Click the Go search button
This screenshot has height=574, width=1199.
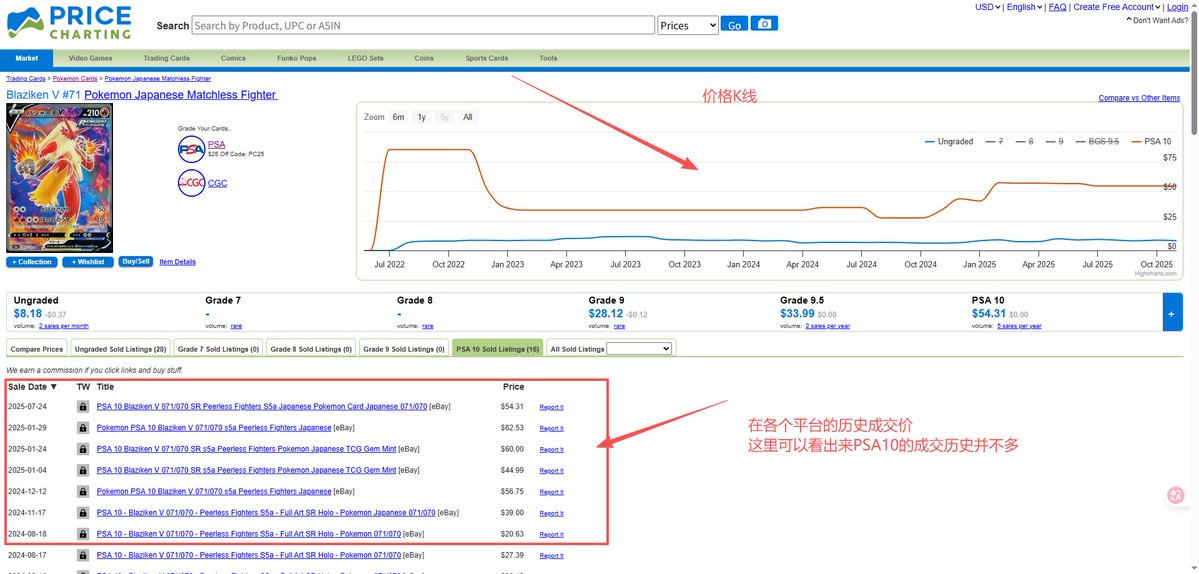coord(734,24)
